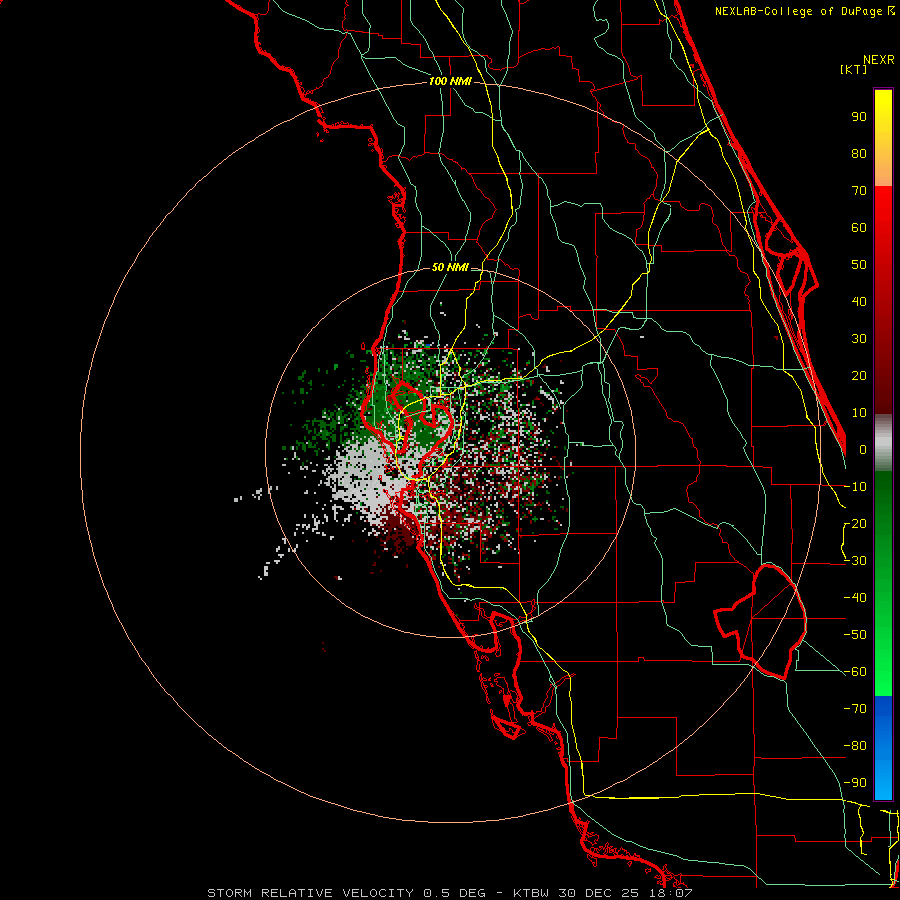Viewport: 900px width, 900px height.
Task: Pick the blue segment of the color bar
Action: tap(883, 748)
